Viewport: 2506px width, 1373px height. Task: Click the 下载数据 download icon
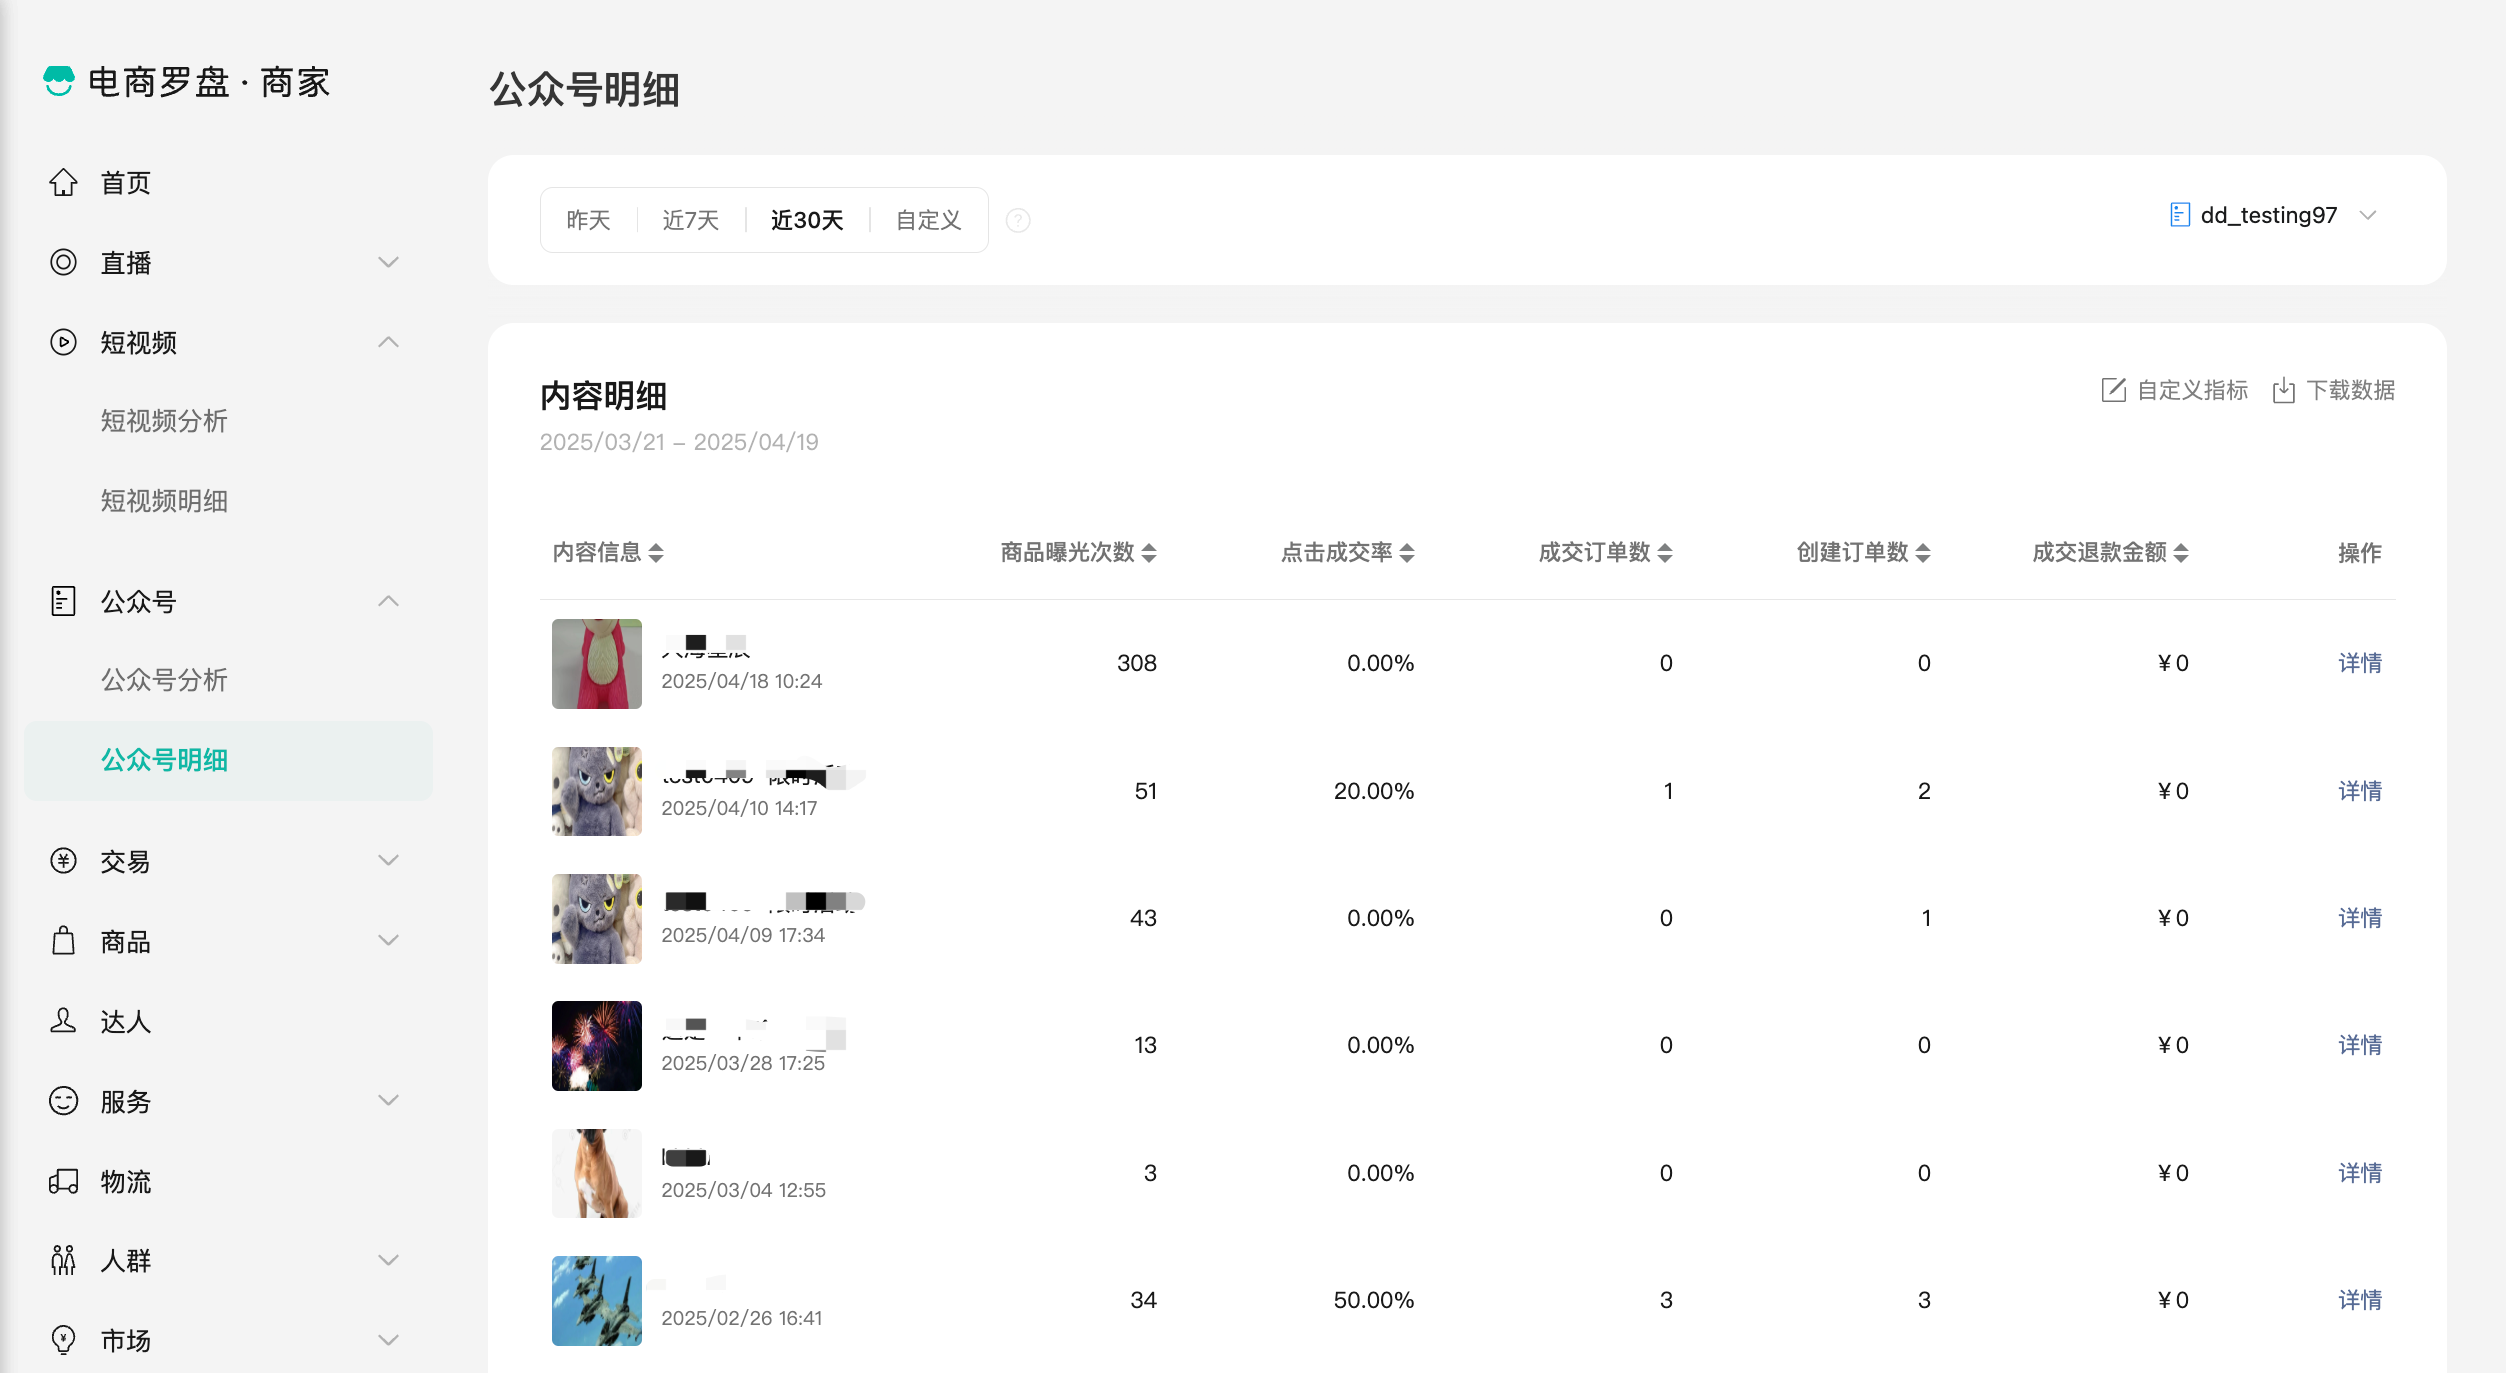2283,390
